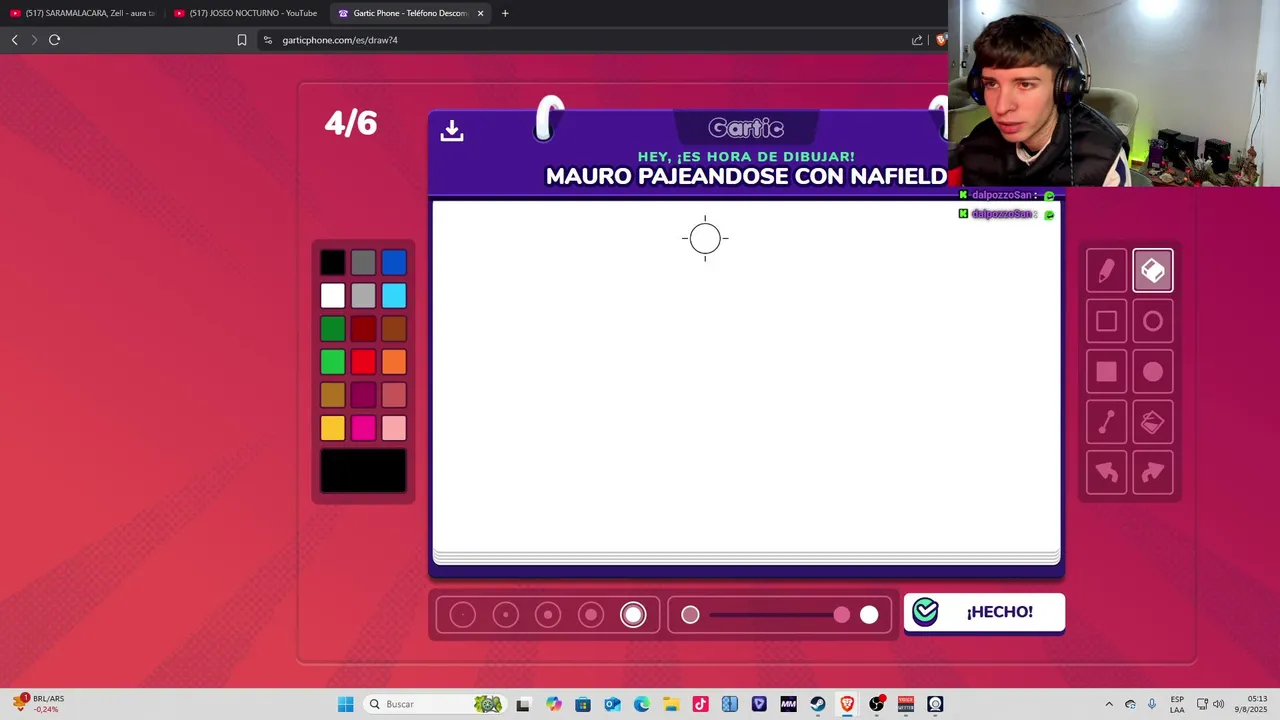The width and height of the screenshot is (1280, 720).
Task: Adjust the opacity slider handle
Action: 842,615
